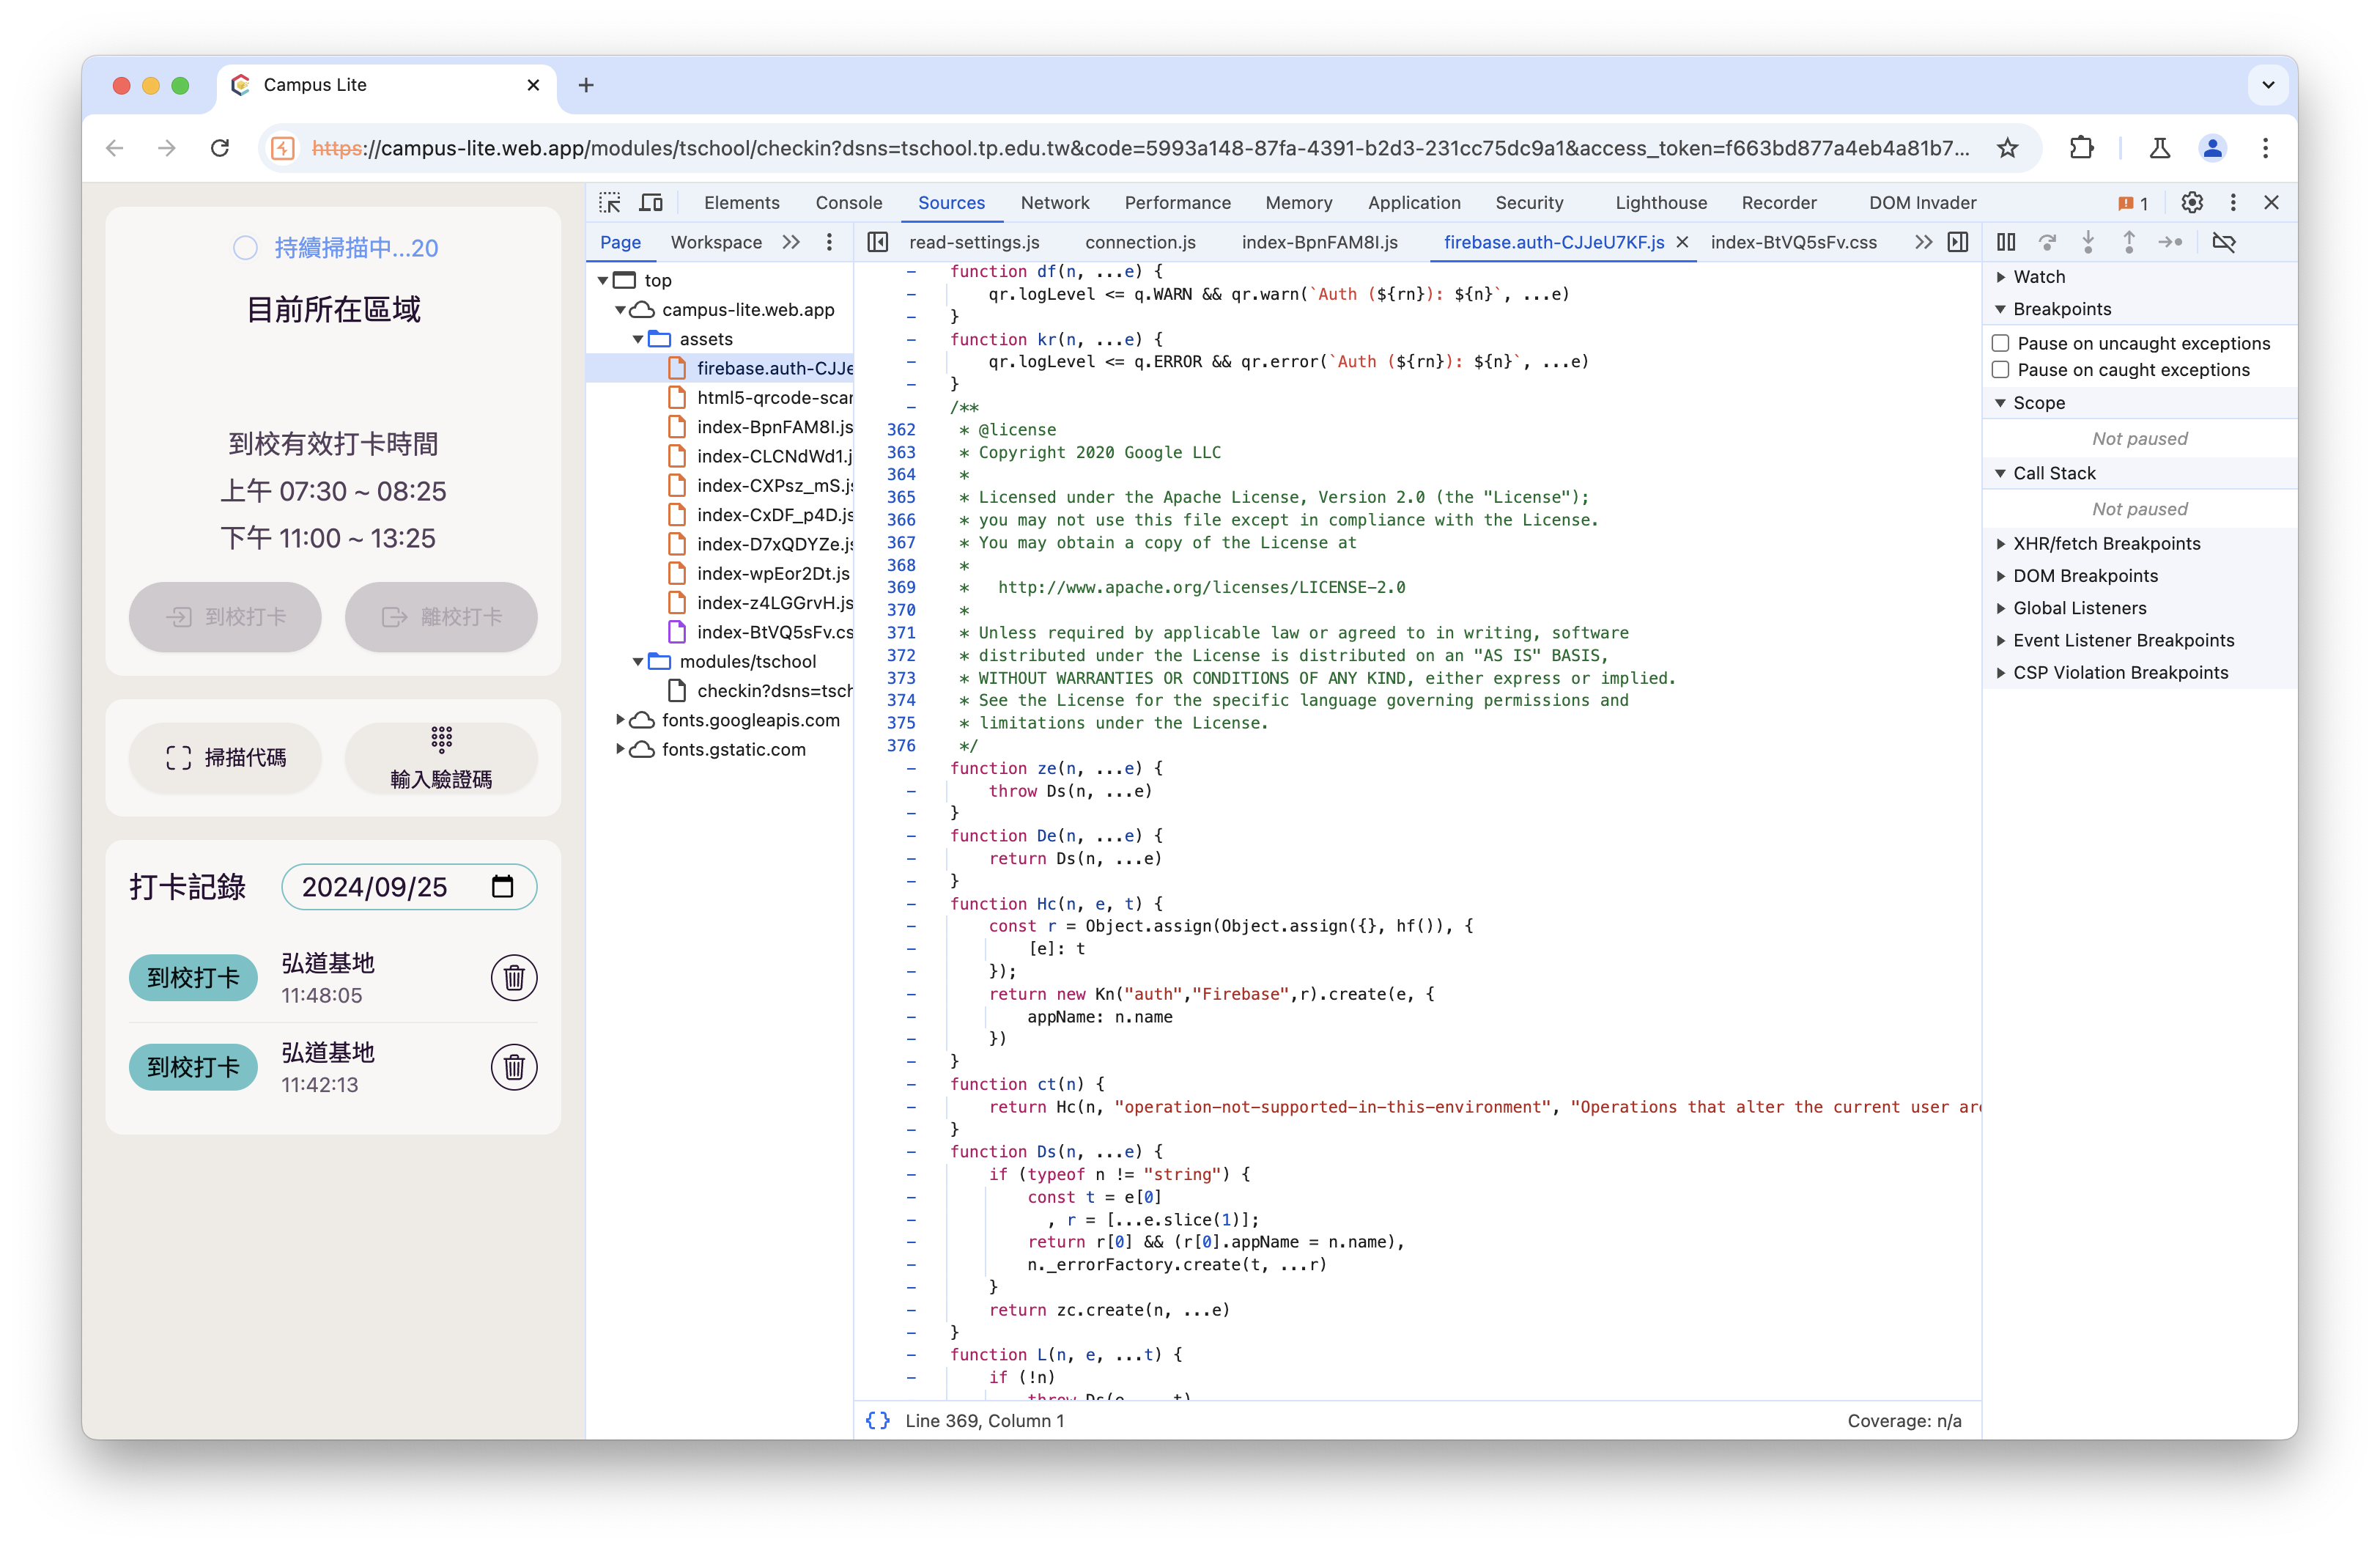Open the connection.js file tab
Screen dimensions: 2380x1548
click(x=1140, y=242)
